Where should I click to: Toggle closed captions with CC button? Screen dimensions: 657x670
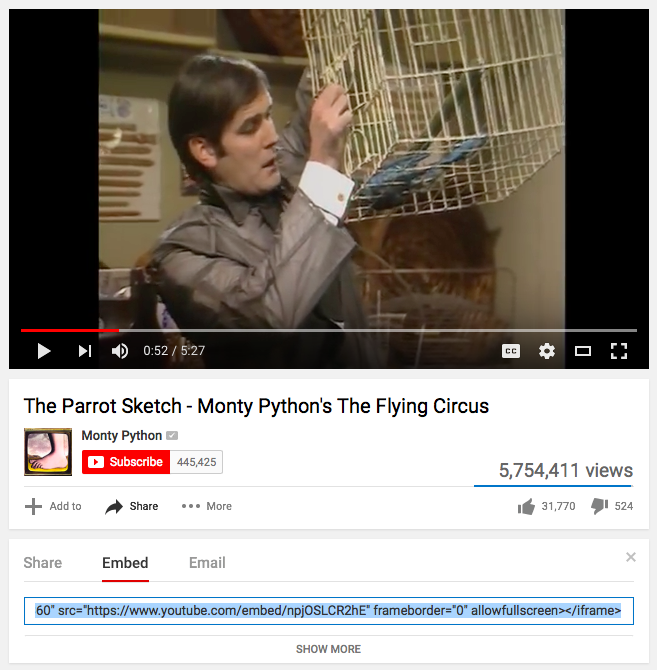(x=511, y=351)
